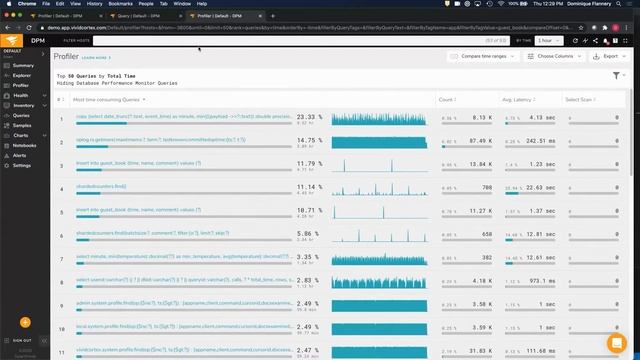Screen dimensions: 640x360
Task: Open a new Chrome tab
Action: pos(273,16)
